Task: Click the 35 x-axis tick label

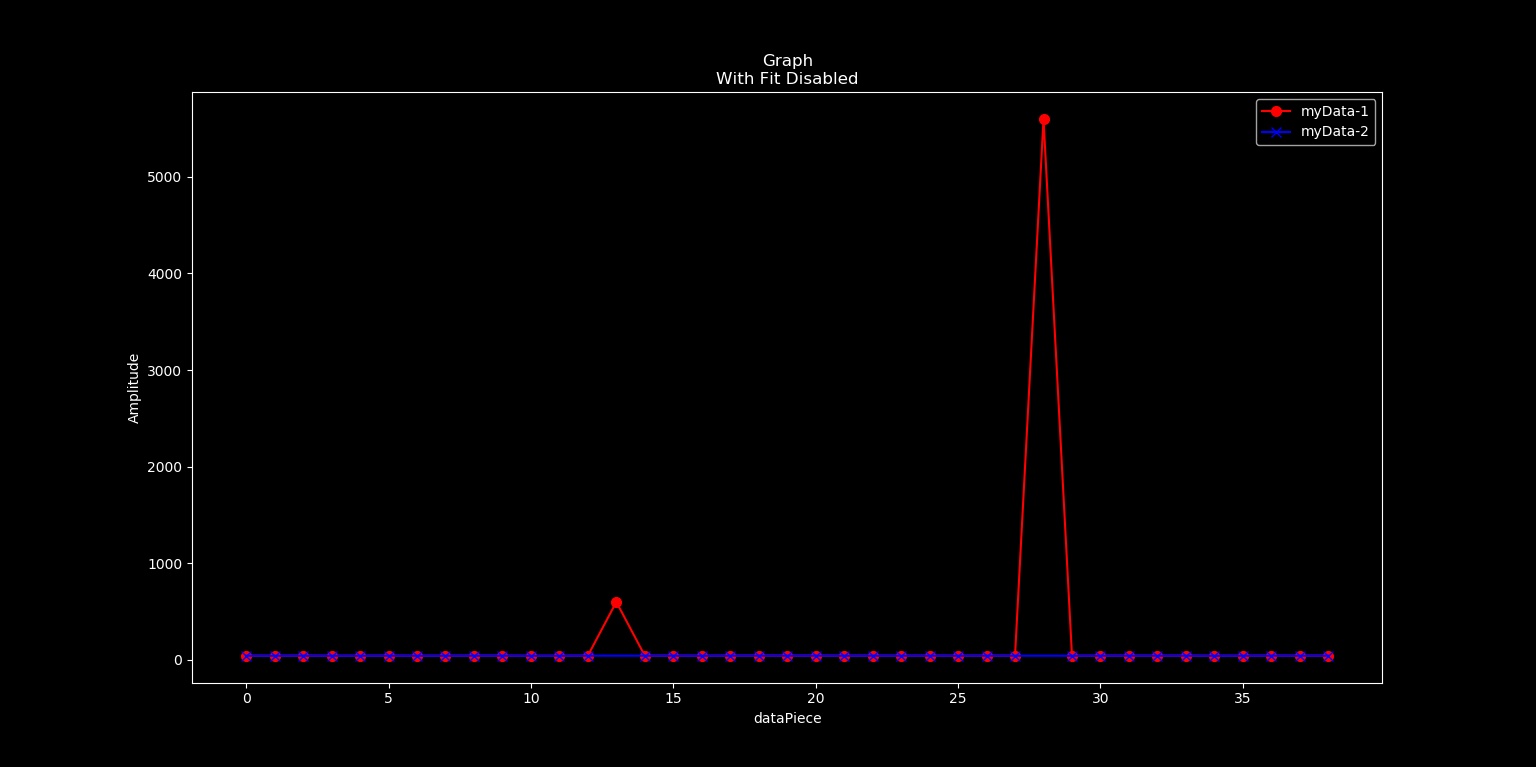Action: pos(1243,698)
